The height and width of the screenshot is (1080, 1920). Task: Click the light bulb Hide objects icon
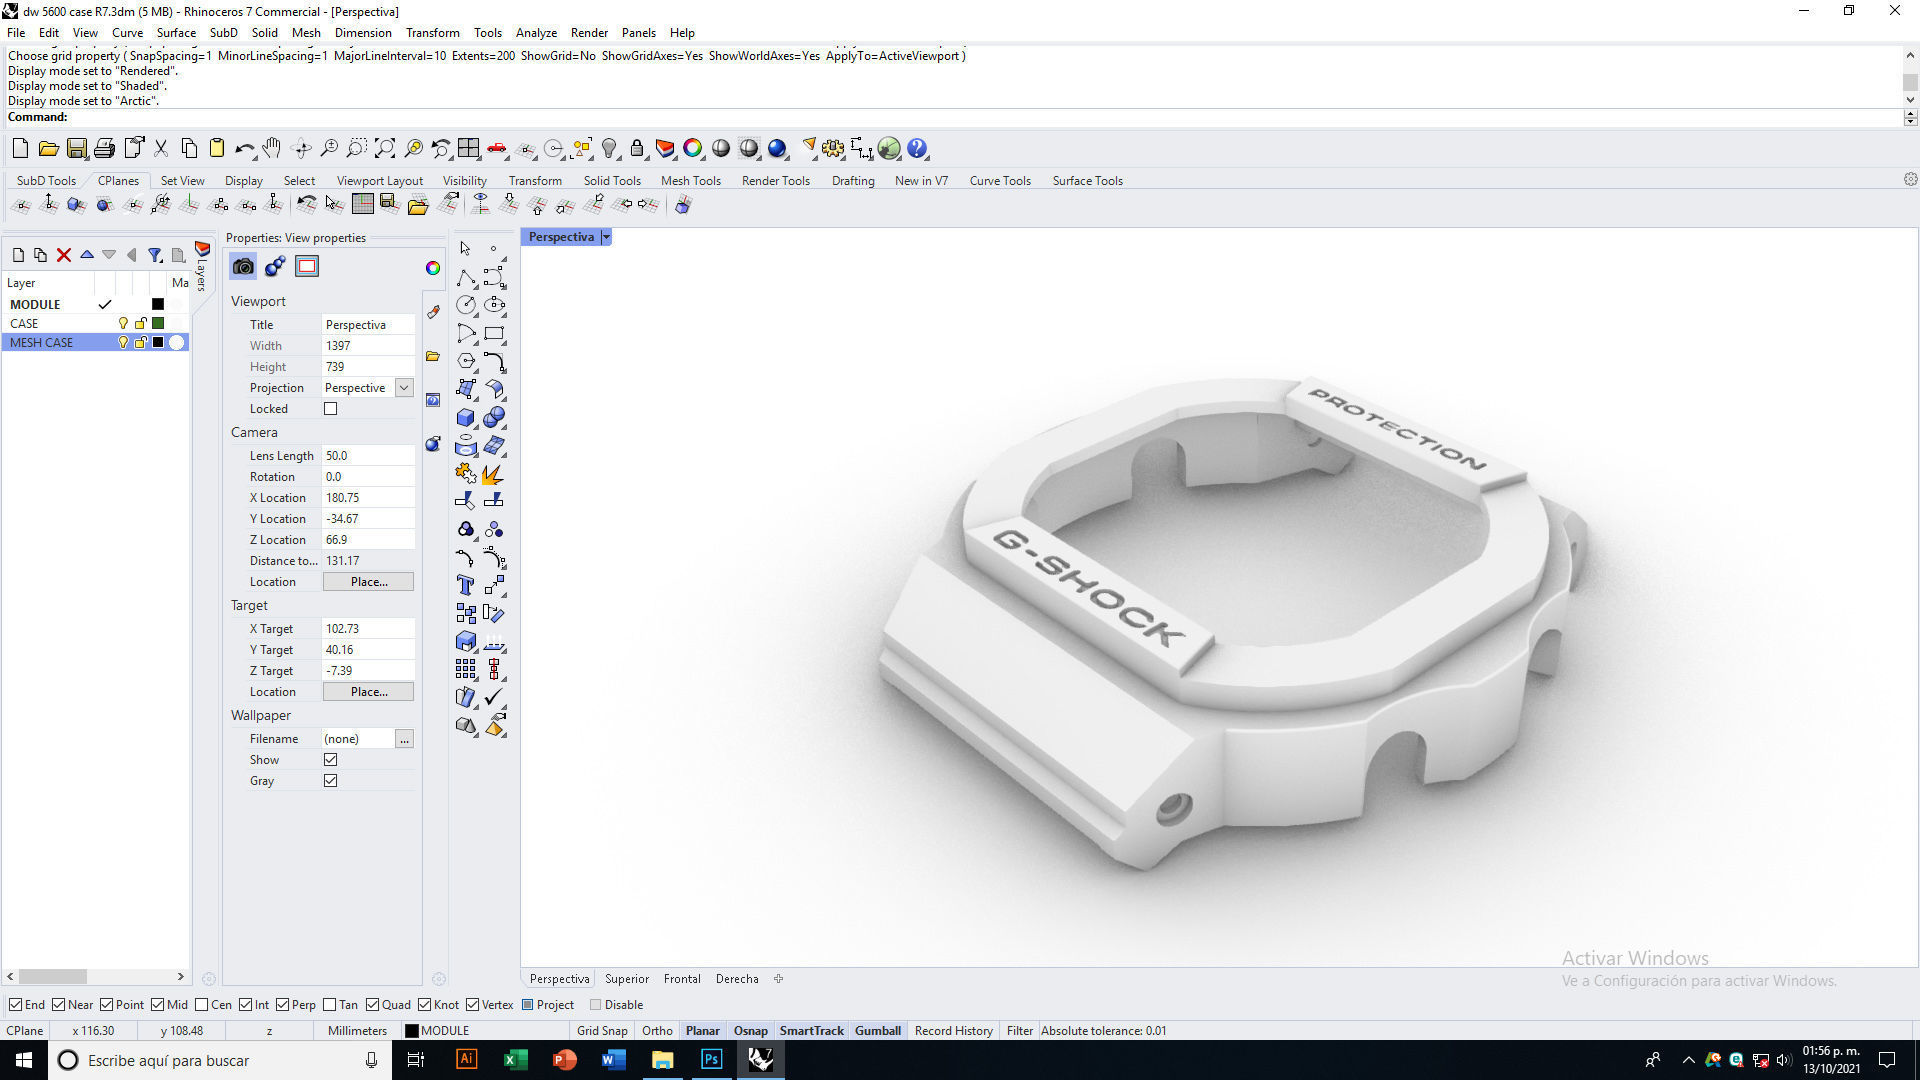point(609,149)
